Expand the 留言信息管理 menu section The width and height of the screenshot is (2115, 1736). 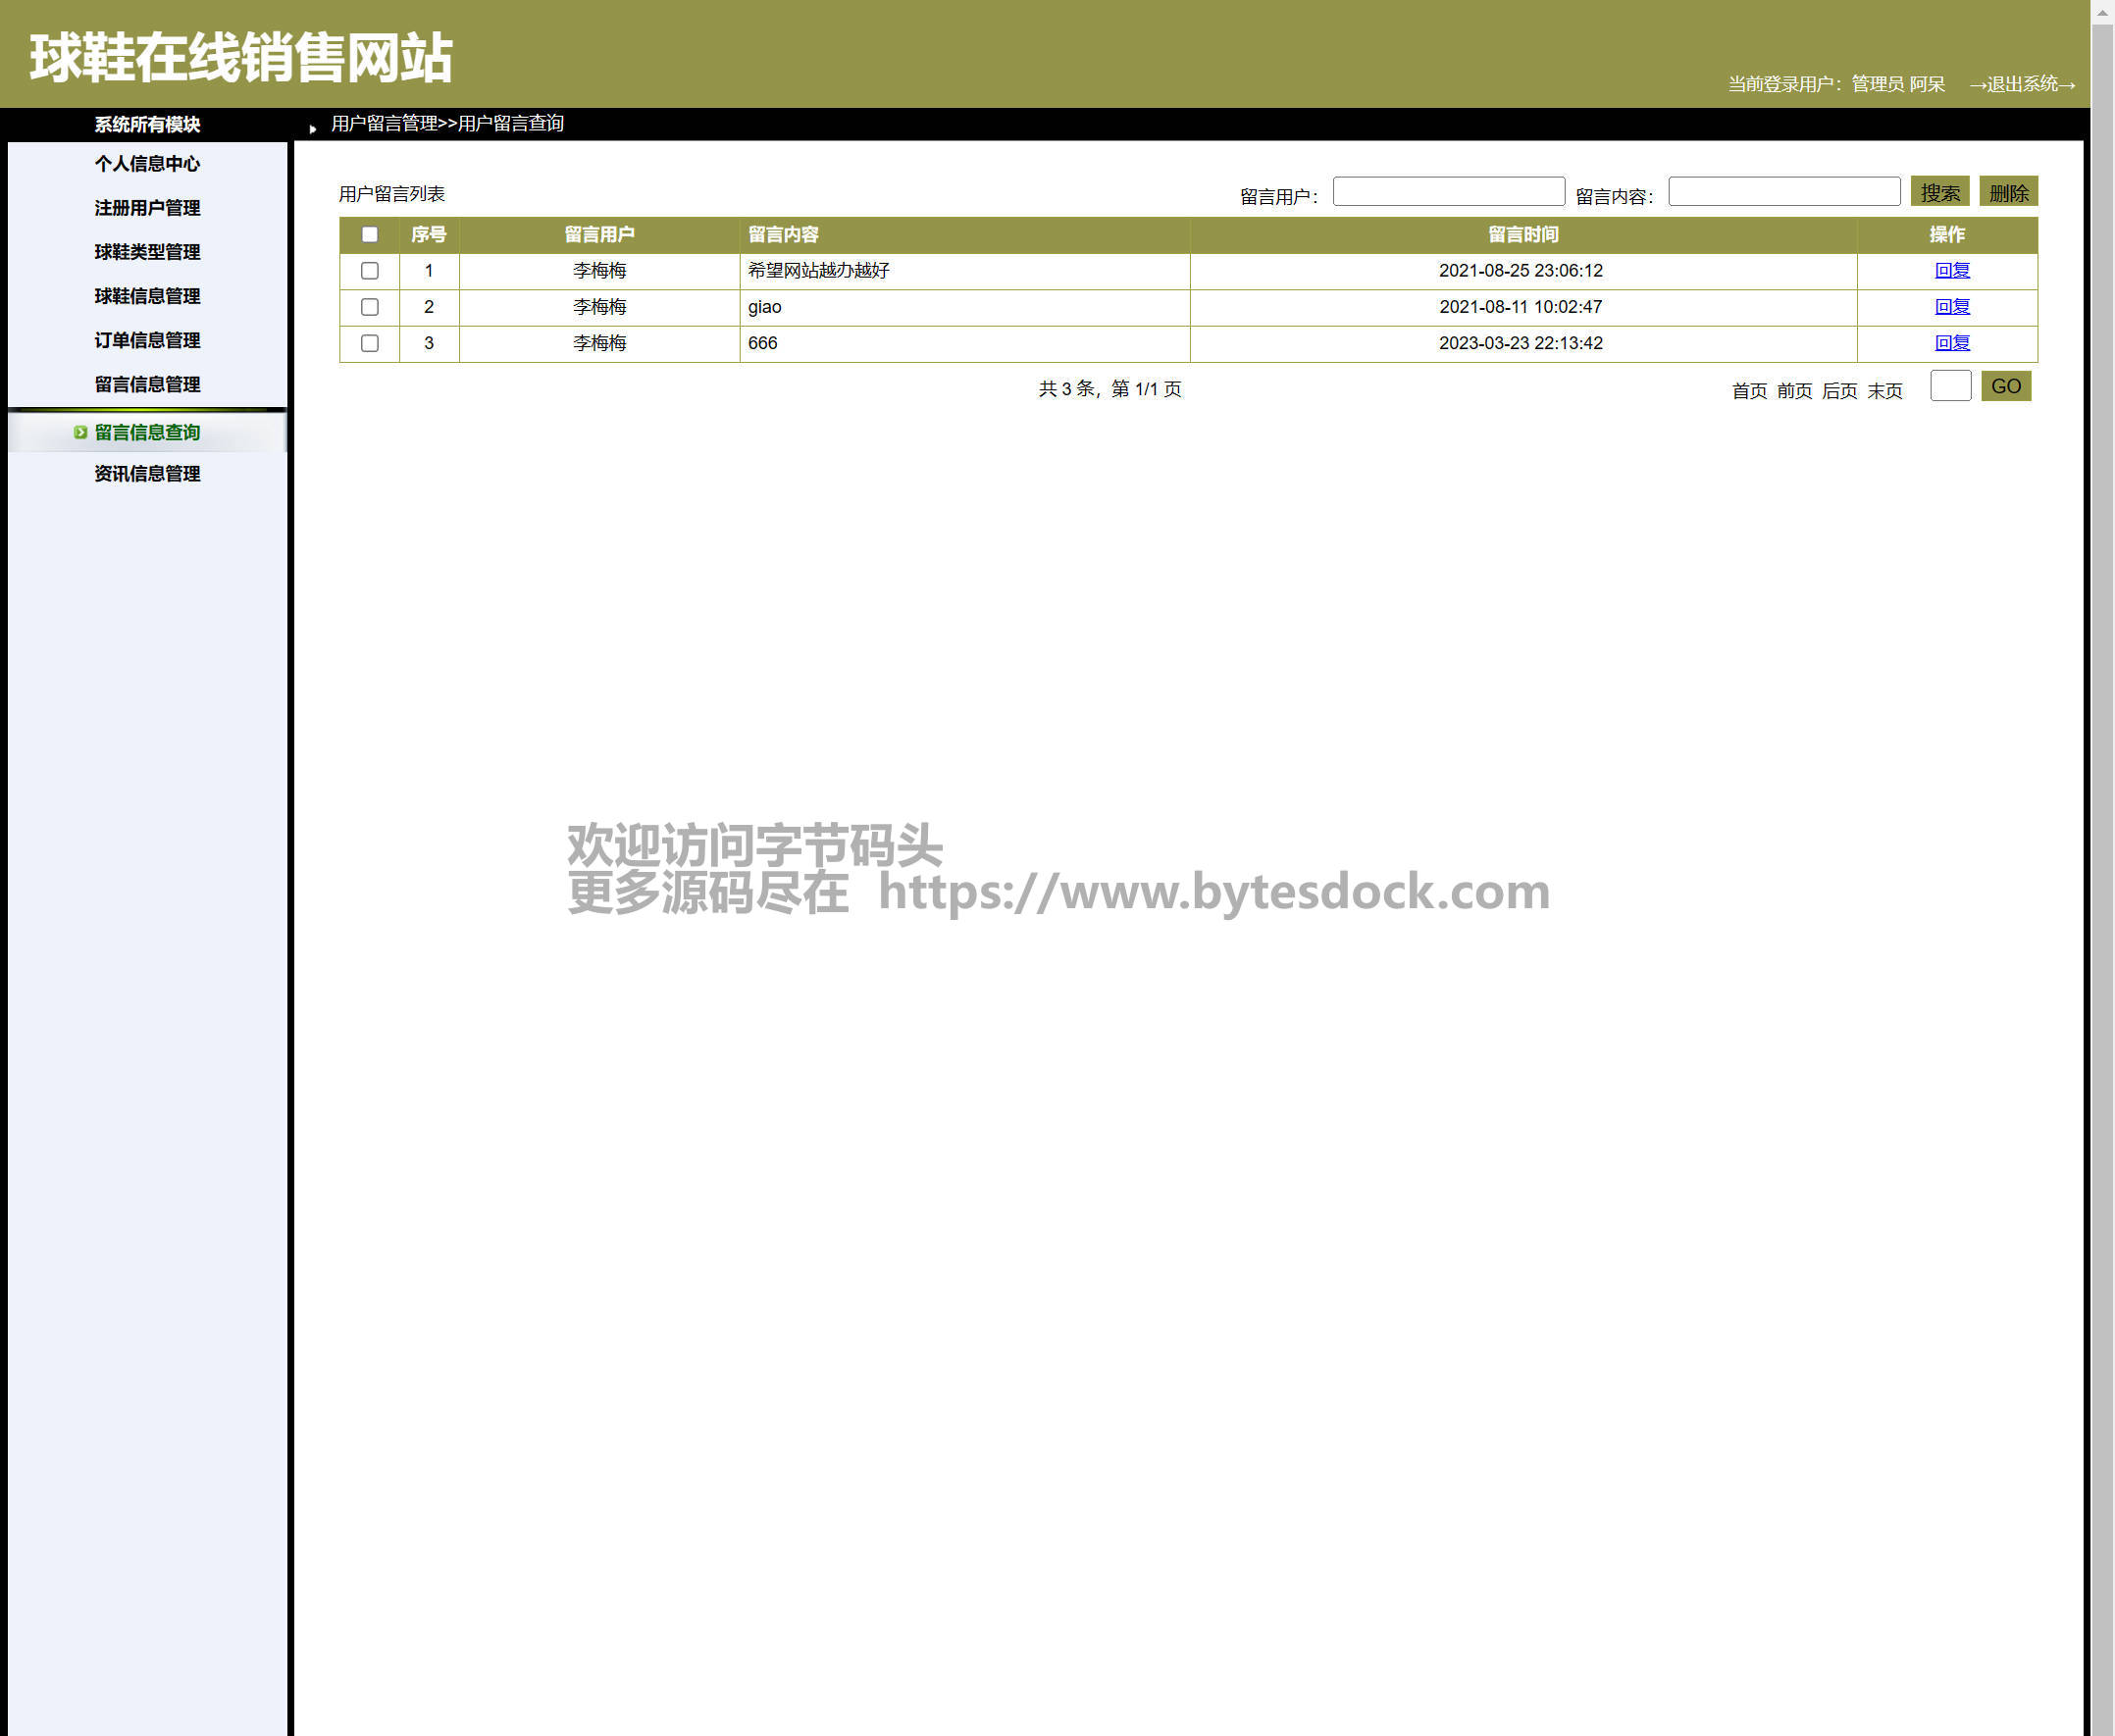147,384
